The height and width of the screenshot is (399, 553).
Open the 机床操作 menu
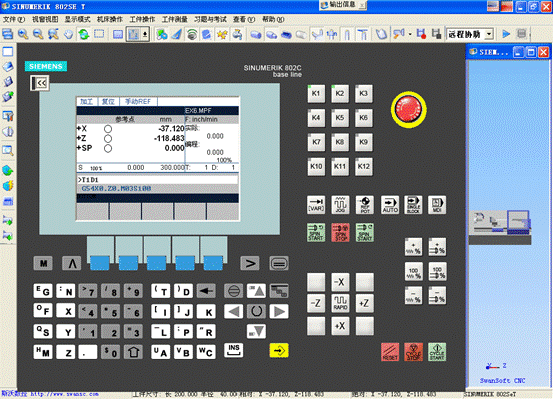pyautogui.click(x=110, y=19)
